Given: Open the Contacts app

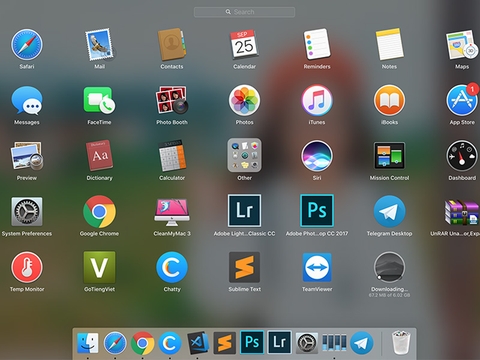Looking at the screenshot, I should pos(171,45).
